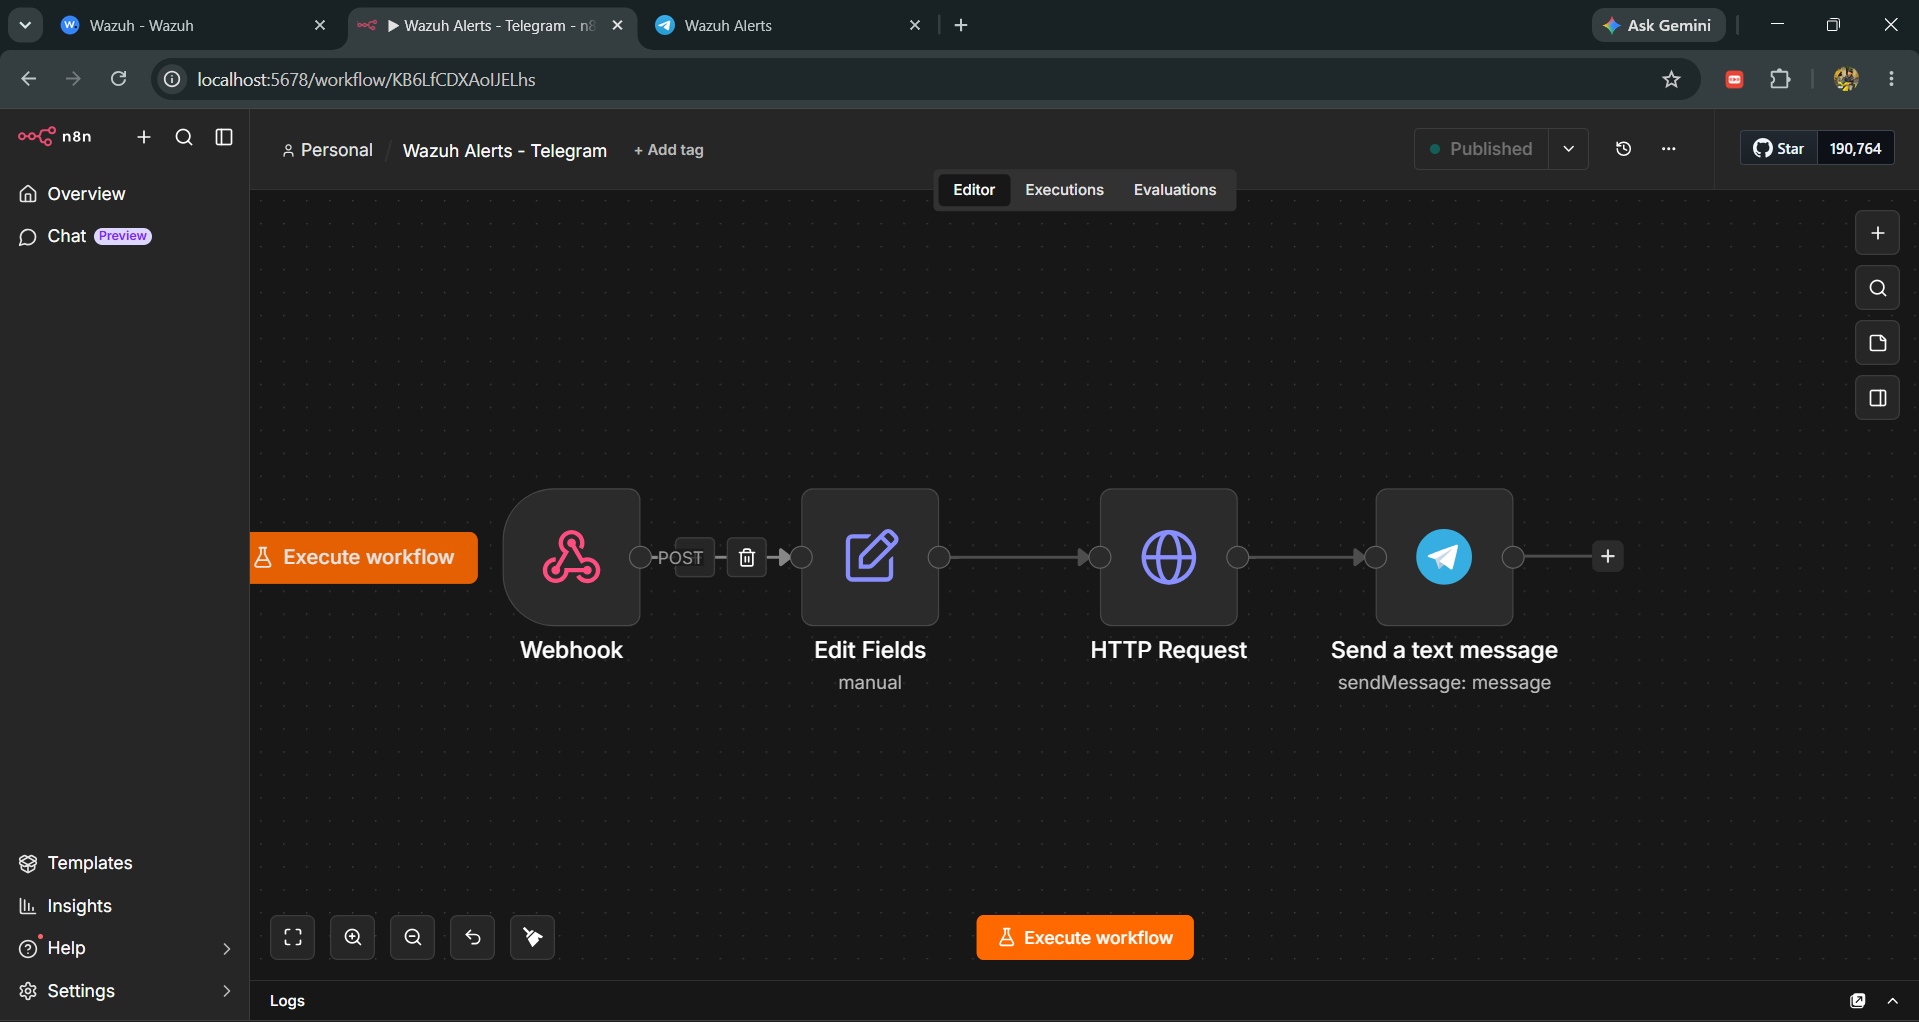The width and height of the screenshot is (1919, 1022).
Task: Expand the Logs panel chevron
Action: coord(1893,1001)
